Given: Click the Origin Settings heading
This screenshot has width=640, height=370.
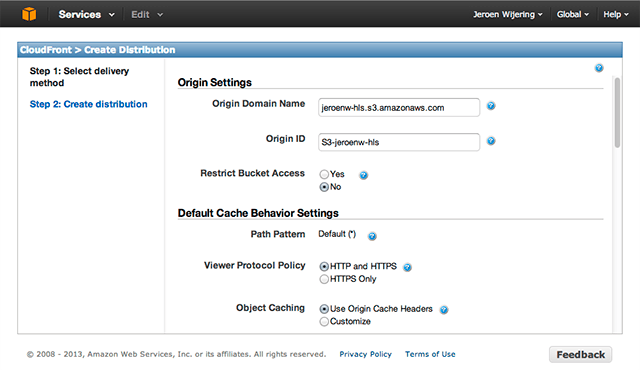Looking at the screenshot, I should tap(215, 82).
